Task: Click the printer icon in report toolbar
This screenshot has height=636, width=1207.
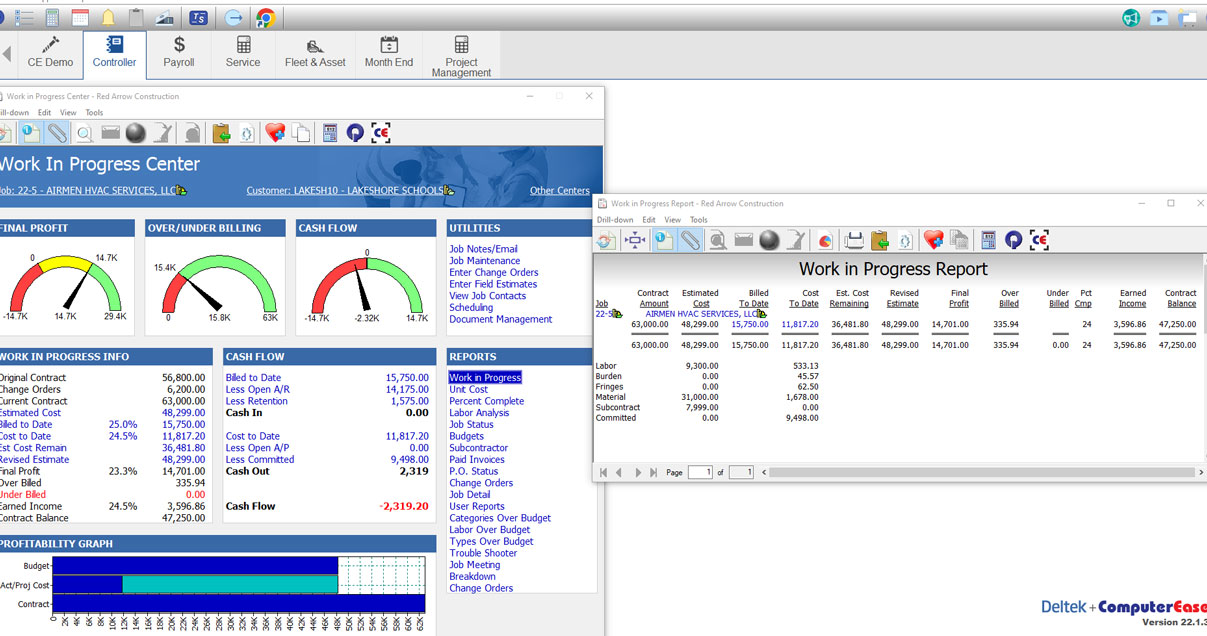Action: coord(854,240)
